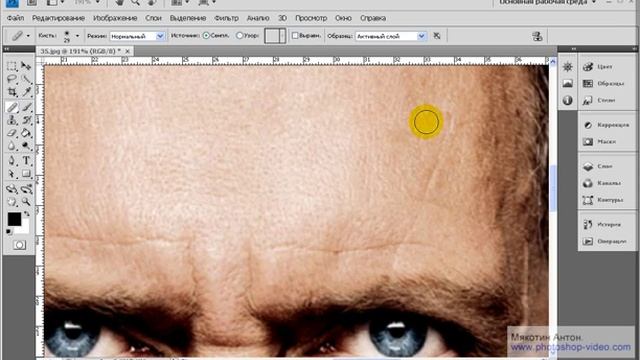The width and height of the screenshot is (640, 360).
Task: Select the Dodge tool
Action: pyautogui.click(x=27, y=146)
